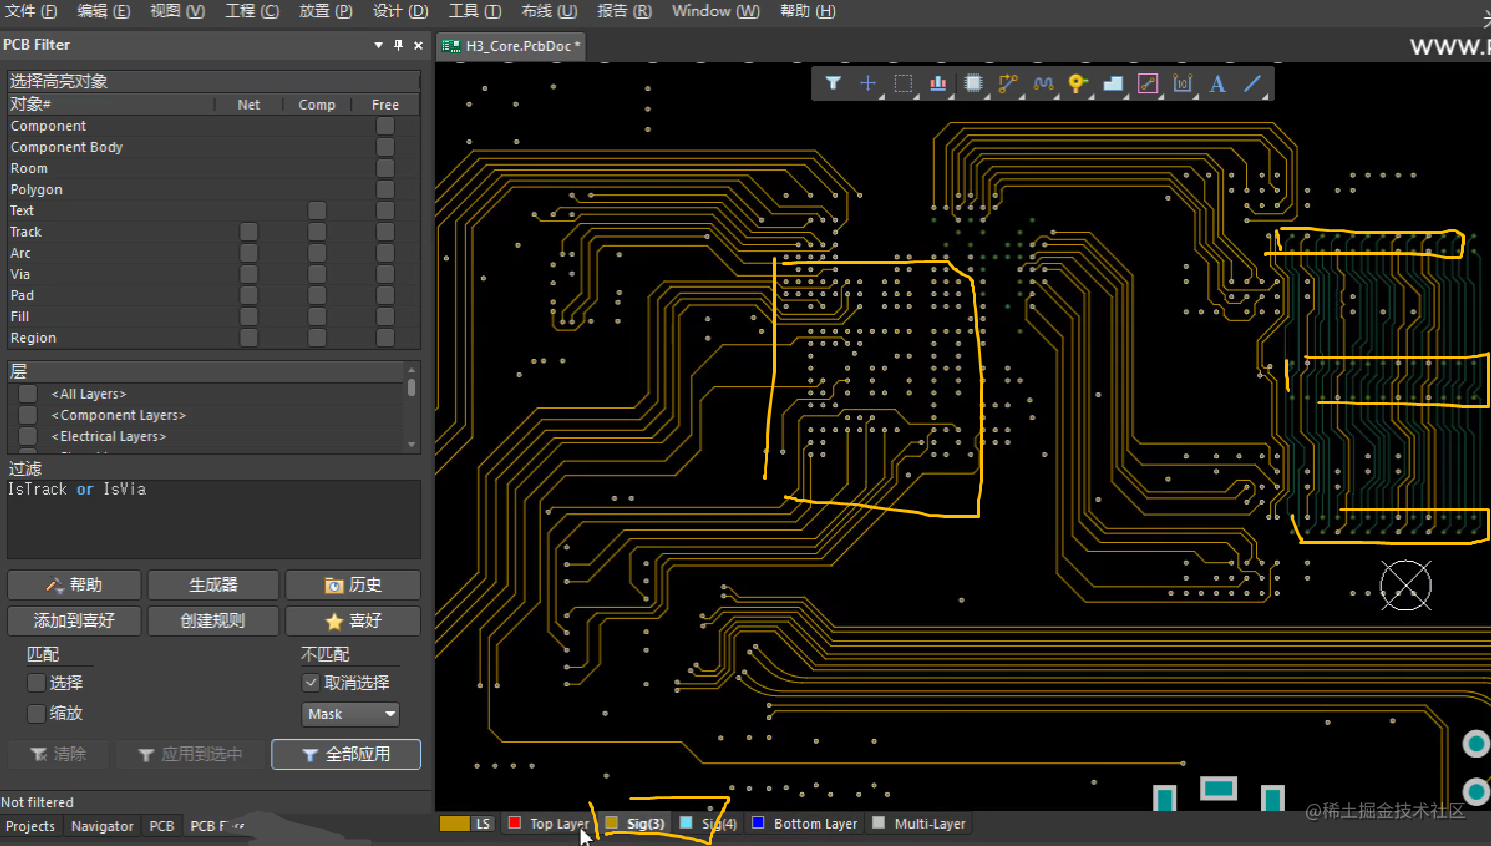Screen dimensions: 1491x846
Task: Select the highlighted place line tool
Action: (x=1148, y=83)
